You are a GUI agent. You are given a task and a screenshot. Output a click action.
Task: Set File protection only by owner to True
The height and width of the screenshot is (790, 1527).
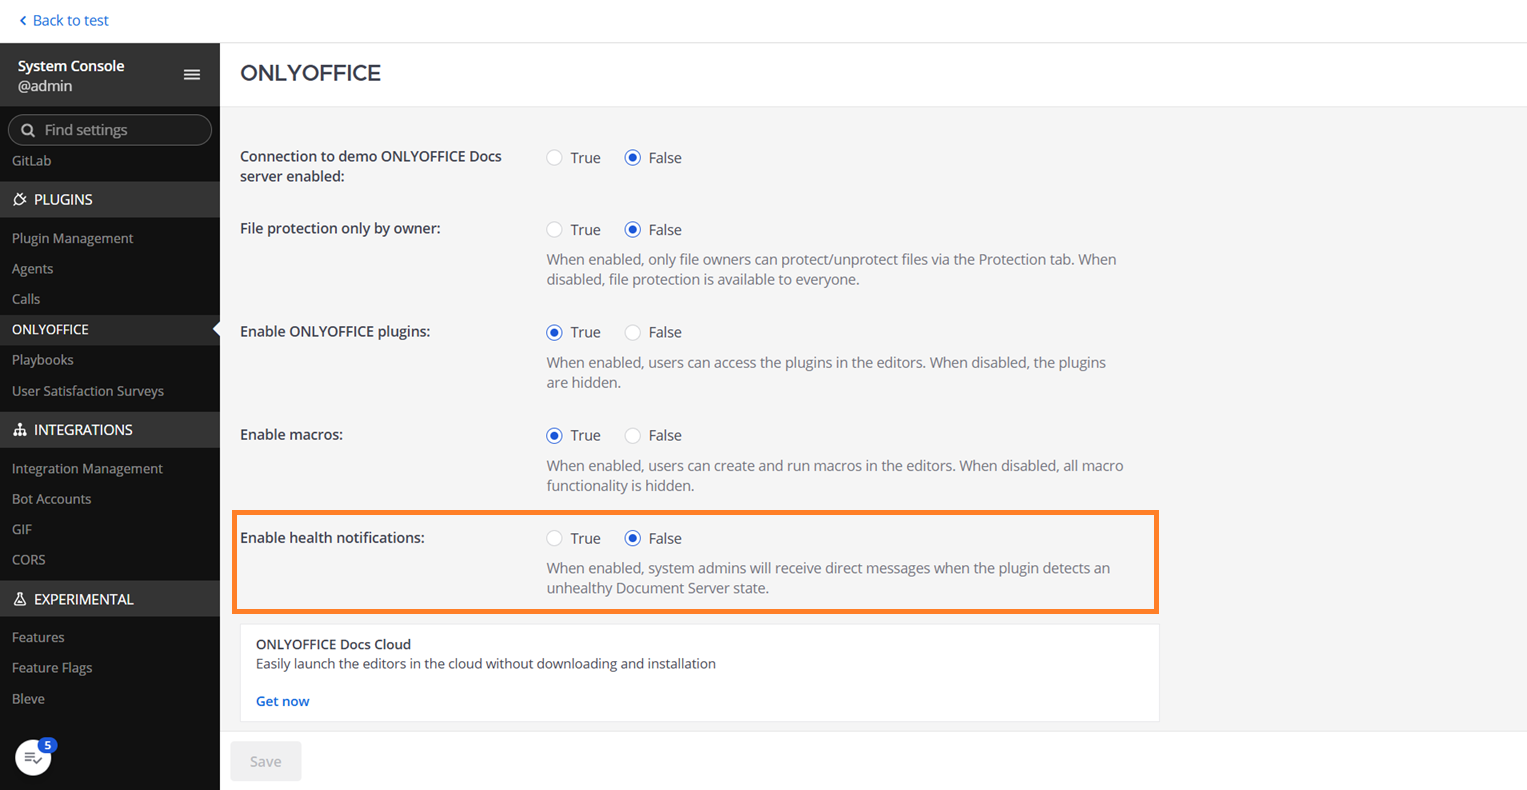pos(554,230)
